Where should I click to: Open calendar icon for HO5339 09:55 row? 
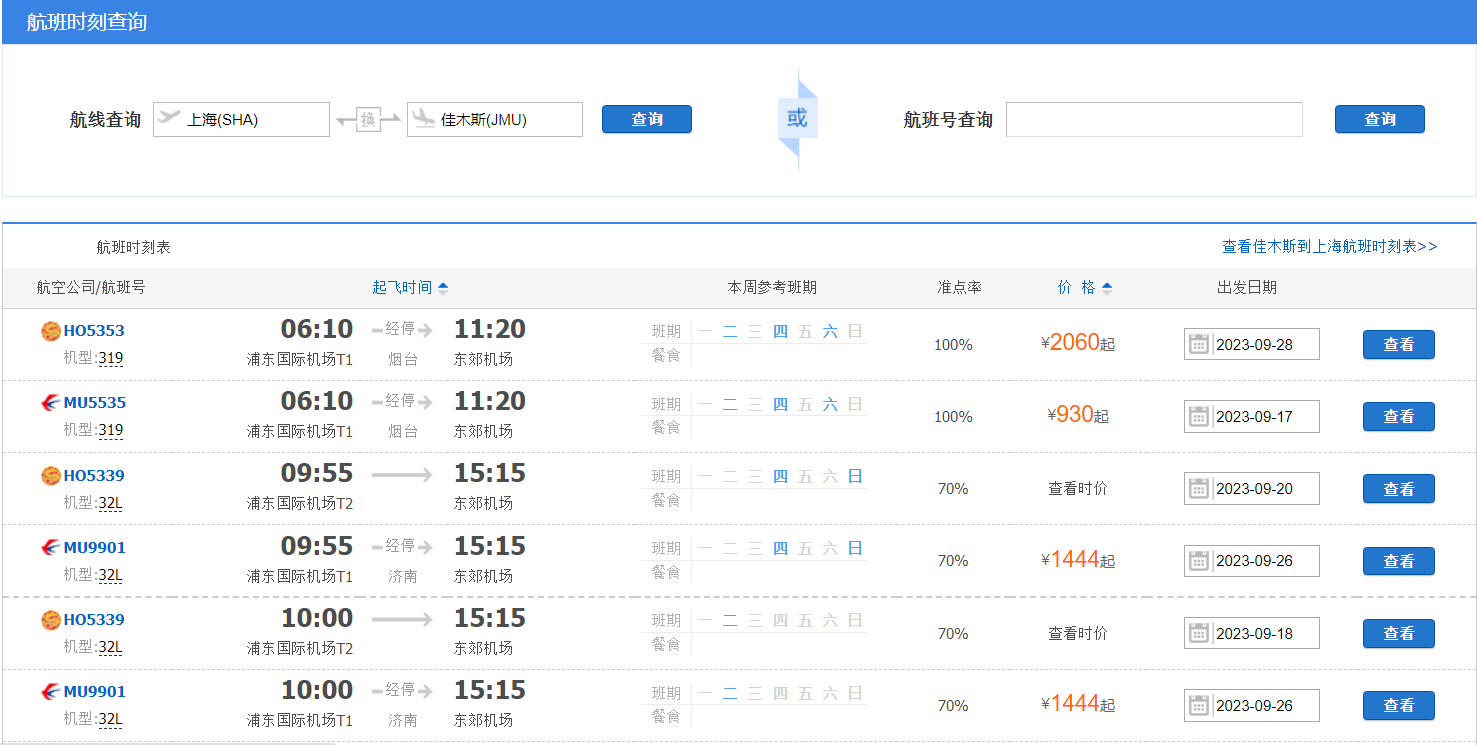pos(1199,489)
